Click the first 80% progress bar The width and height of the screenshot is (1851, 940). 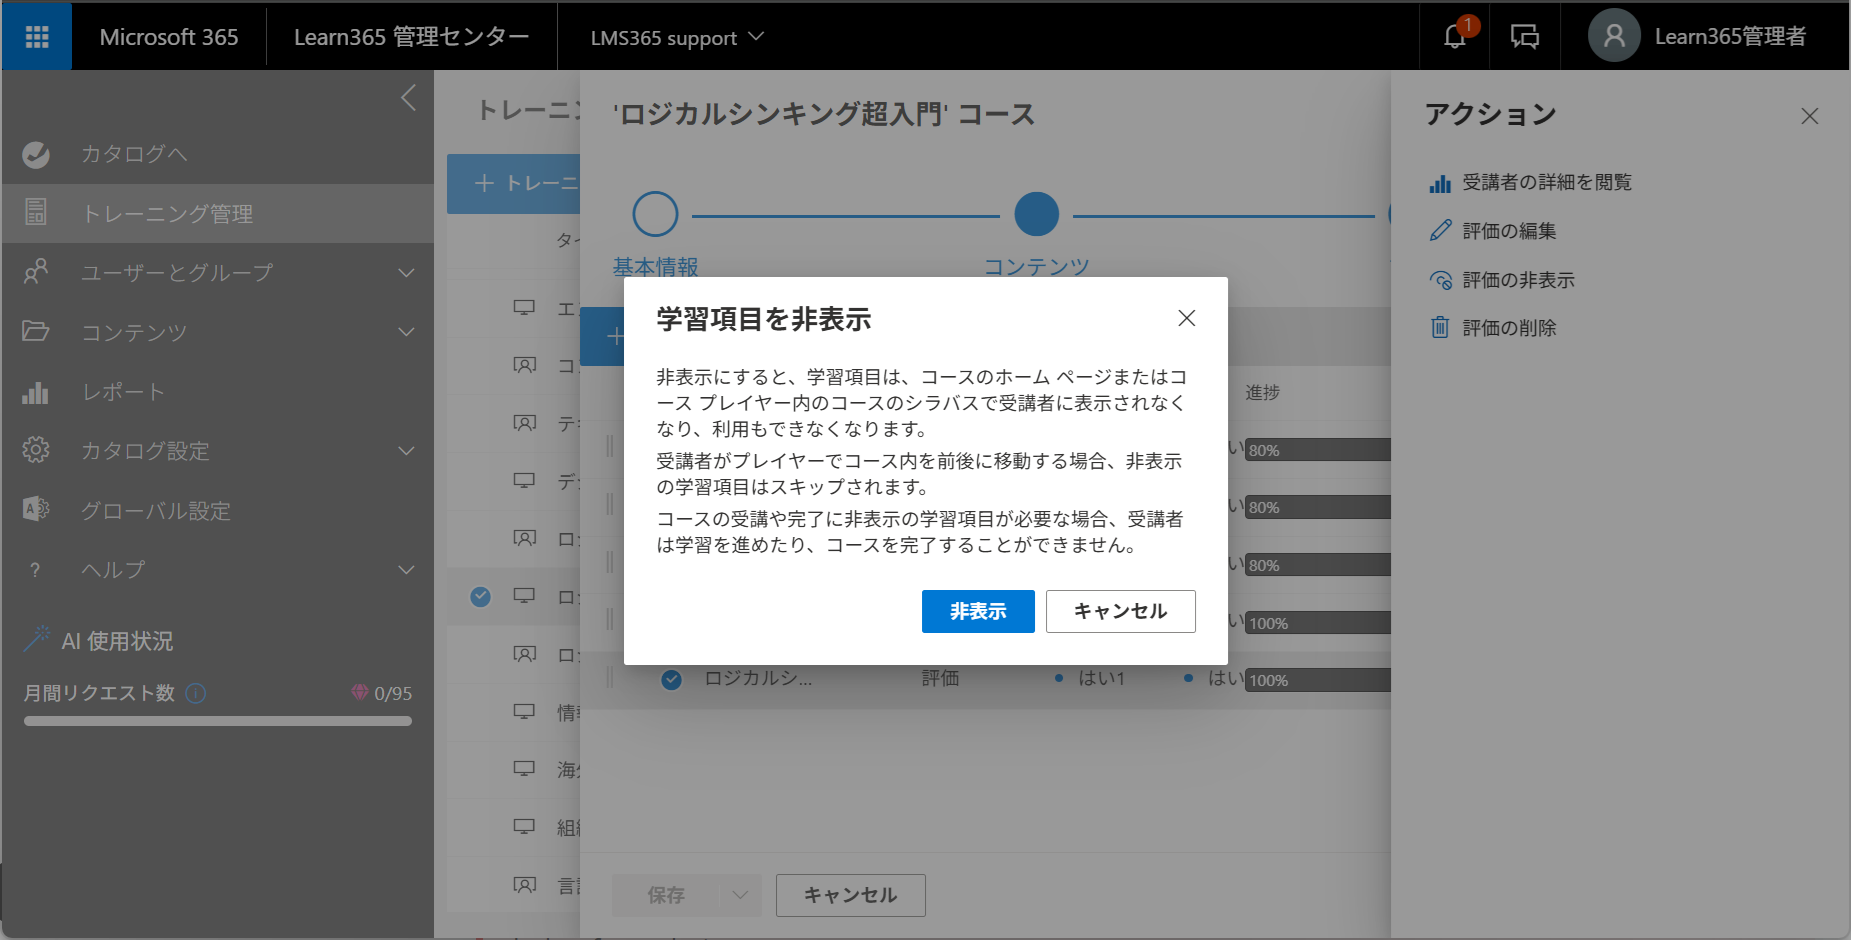pos(1317,450)
